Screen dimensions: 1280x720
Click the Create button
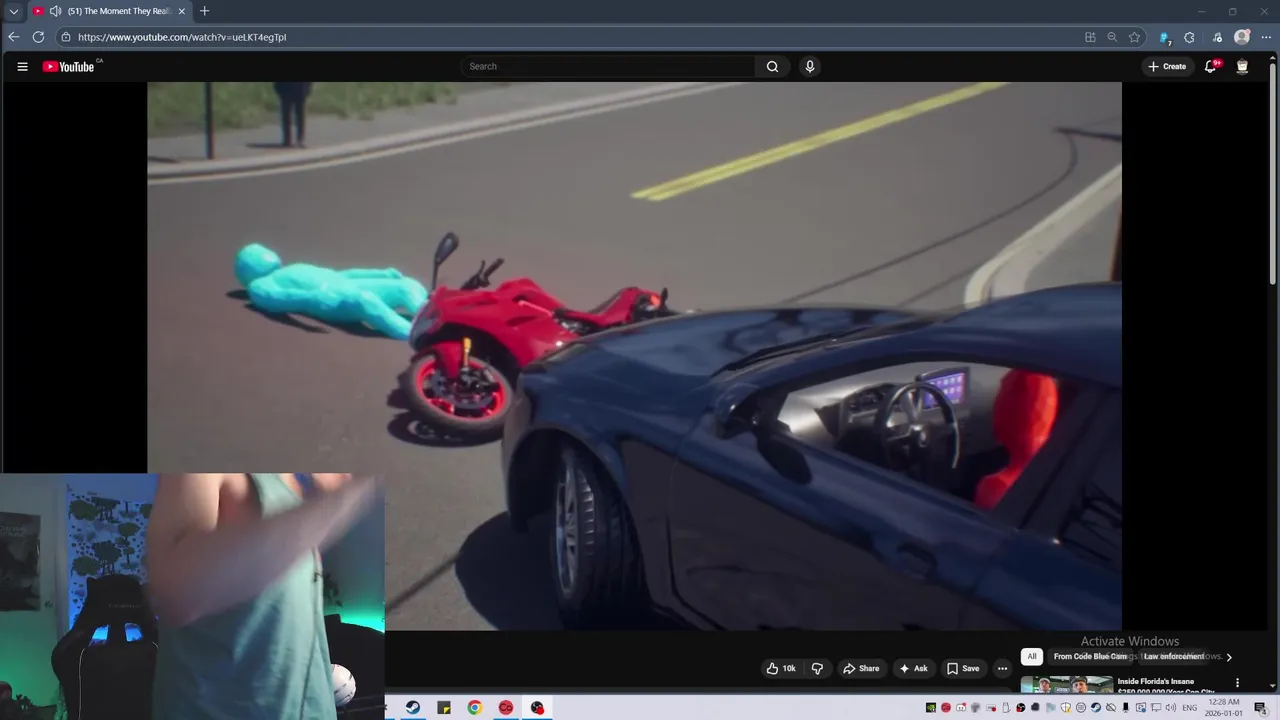[x=1167, y=67]
